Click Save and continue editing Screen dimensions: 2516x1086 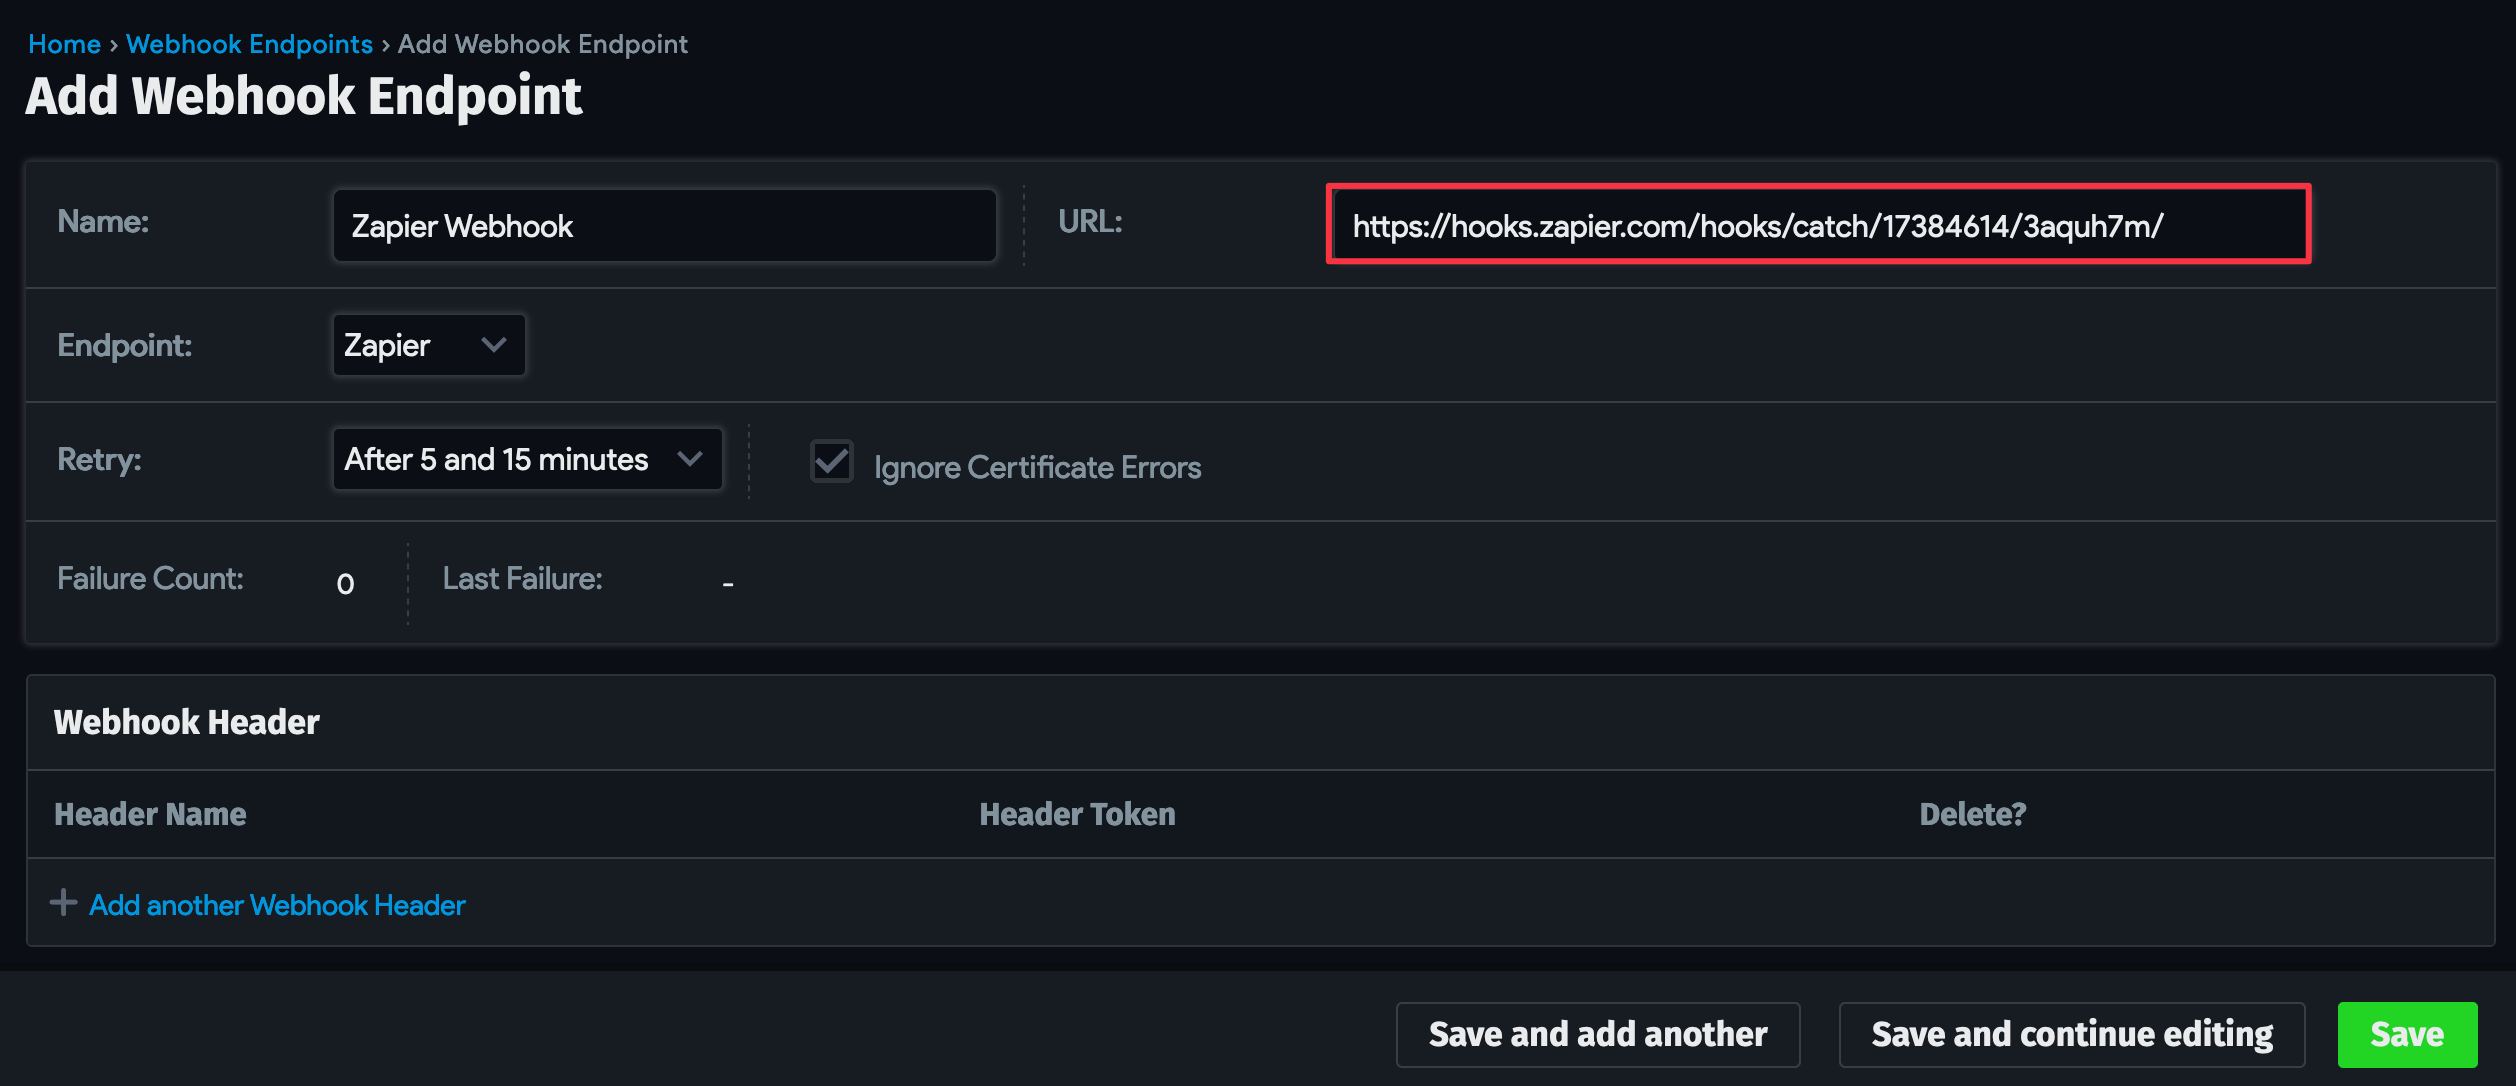click(2072, 1034)
